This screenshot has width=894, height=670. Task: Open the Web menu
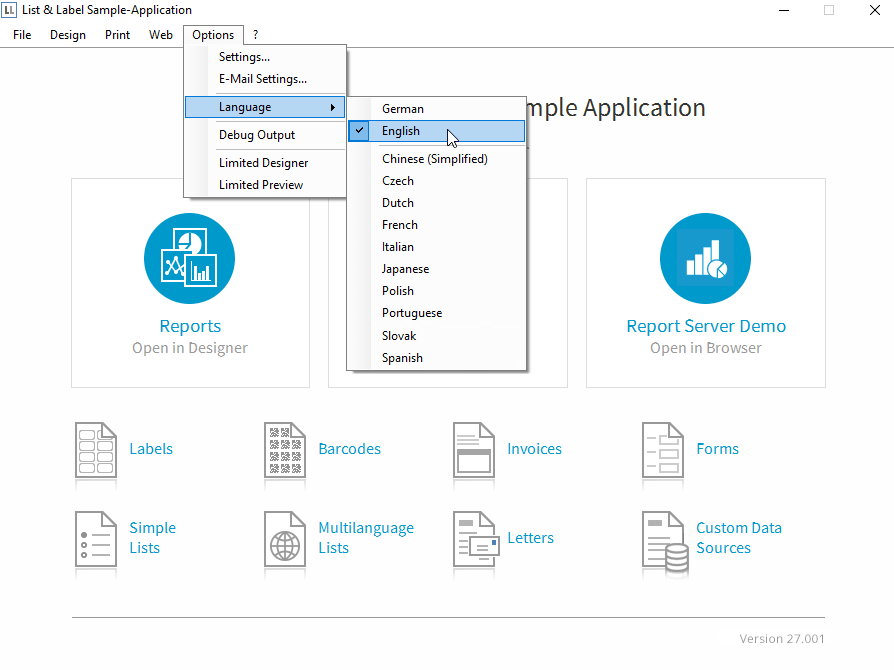point(161,35)
